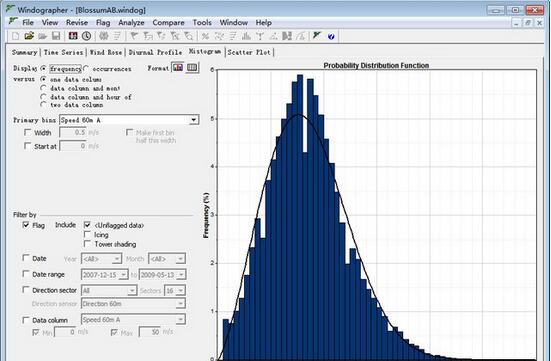Open the Sectors 16 dropdown

click(175, 291)
